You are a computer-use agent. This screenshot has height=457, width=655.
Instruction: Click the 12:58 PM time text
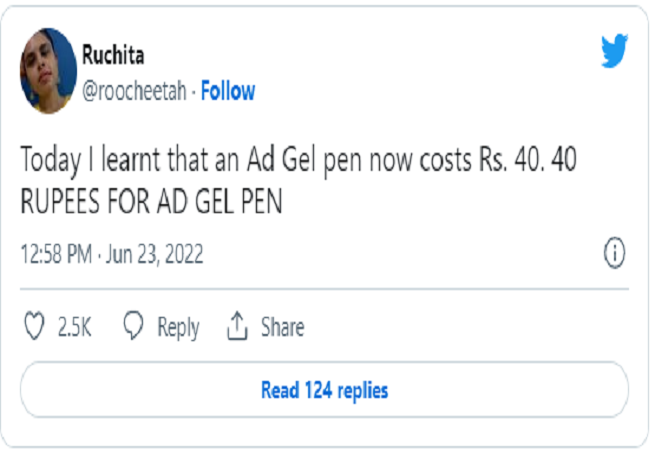pyautogui.click(x=56, y=254)
